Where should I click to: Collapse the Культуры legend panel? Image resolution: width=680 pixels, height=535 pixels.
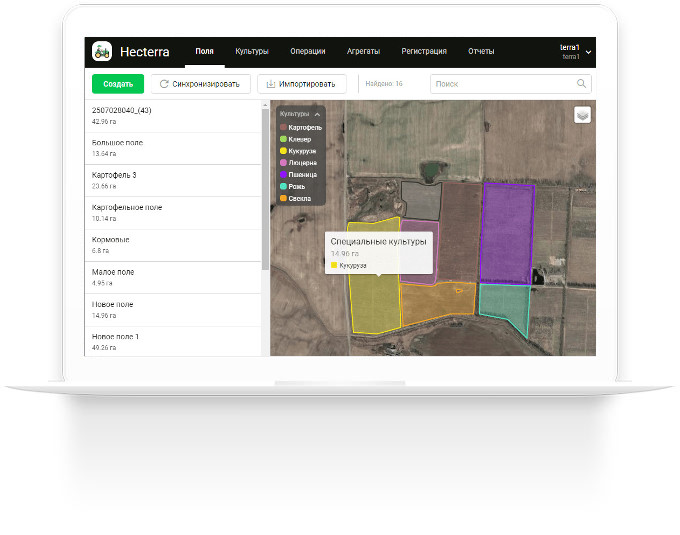[x=317, y=115]
